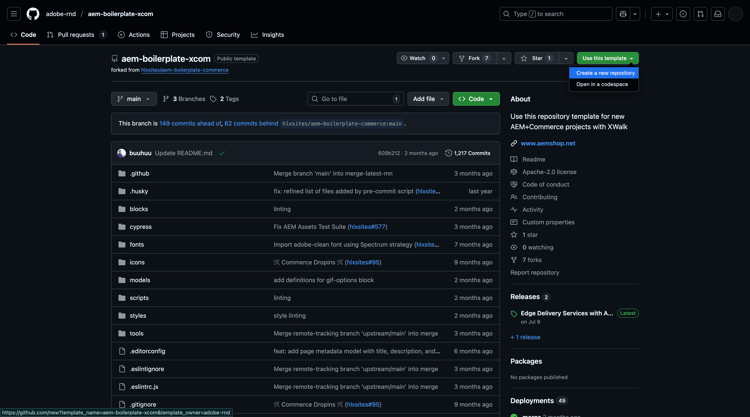
Task: Open the create new plus menu
Action: point(662,14)
